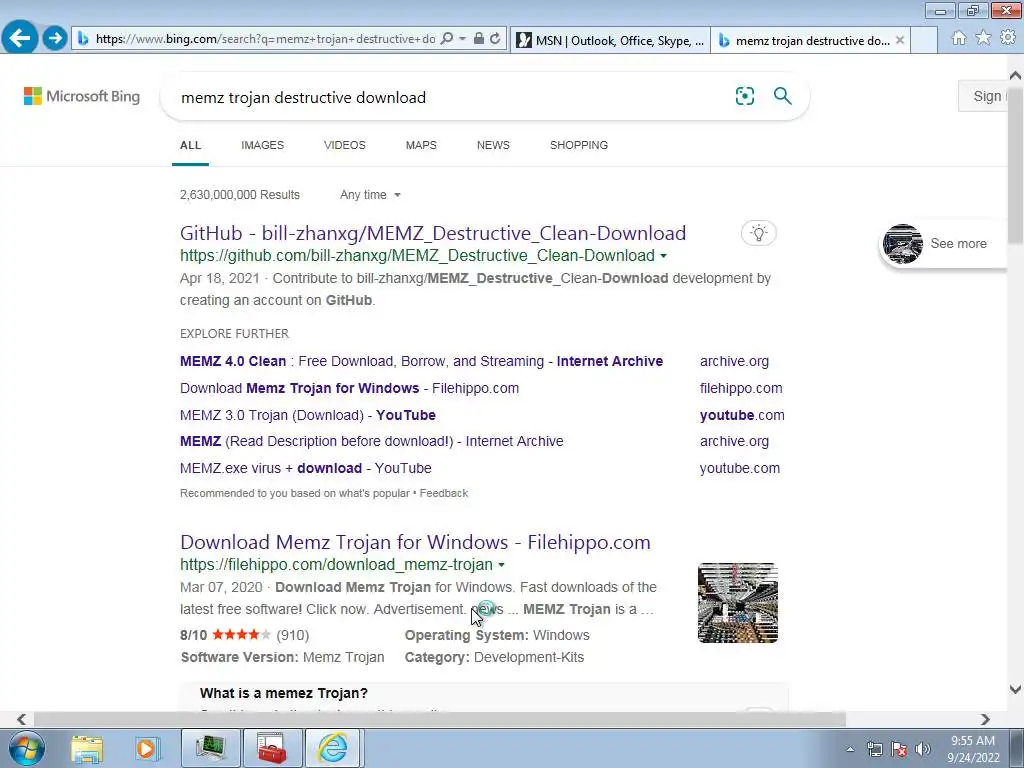Click the network status tray icon
The image size is (1024, 768).
click(x=874, y=749)
